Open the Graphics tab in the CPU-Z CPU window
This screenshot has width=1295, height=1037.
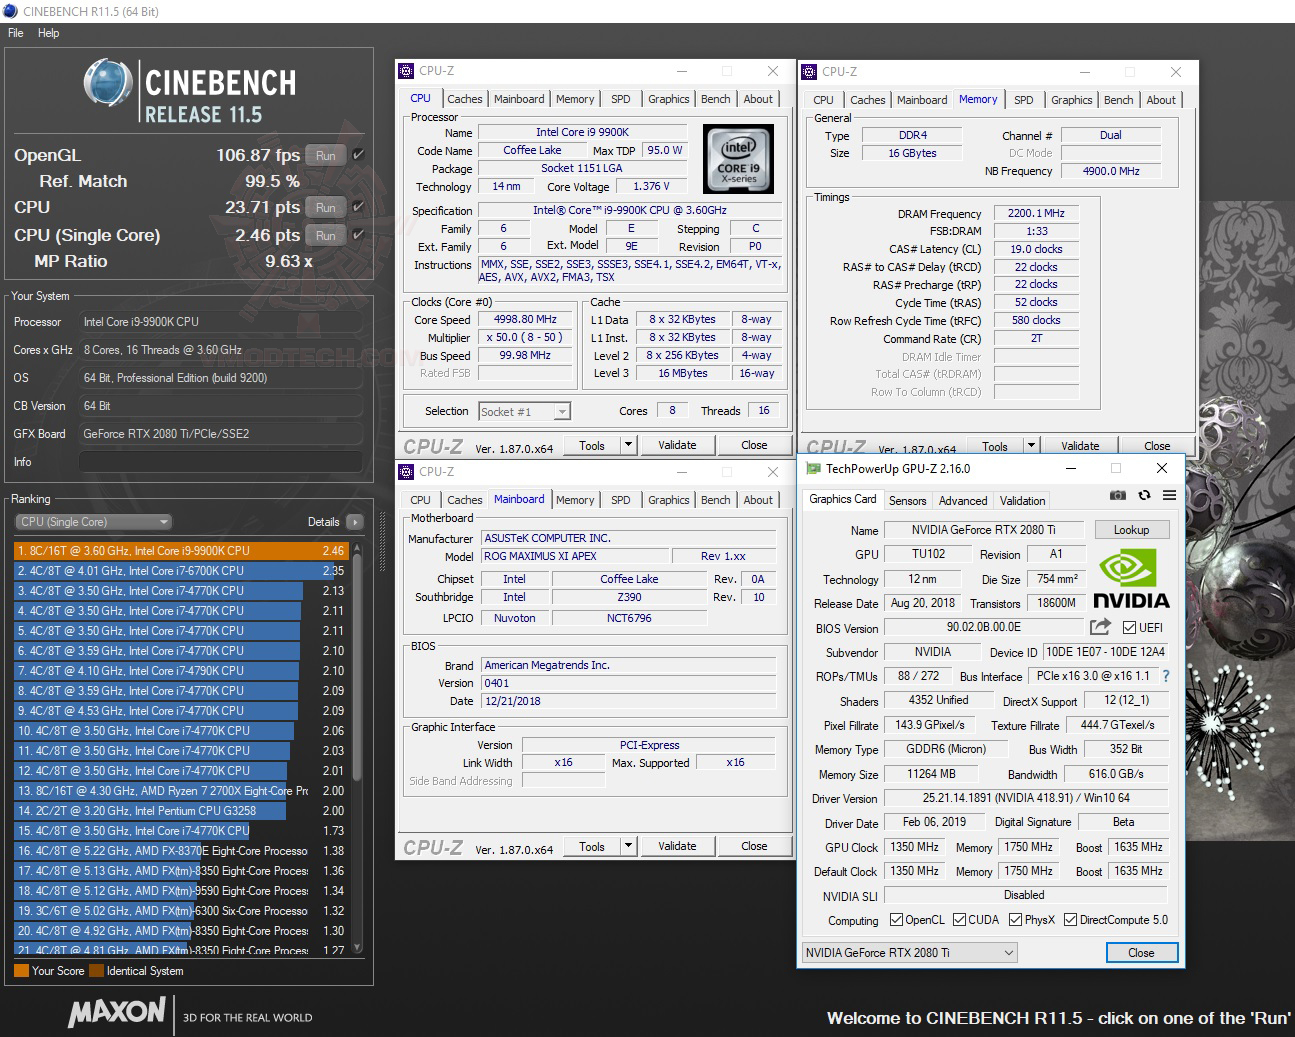[x=668, y=99]
